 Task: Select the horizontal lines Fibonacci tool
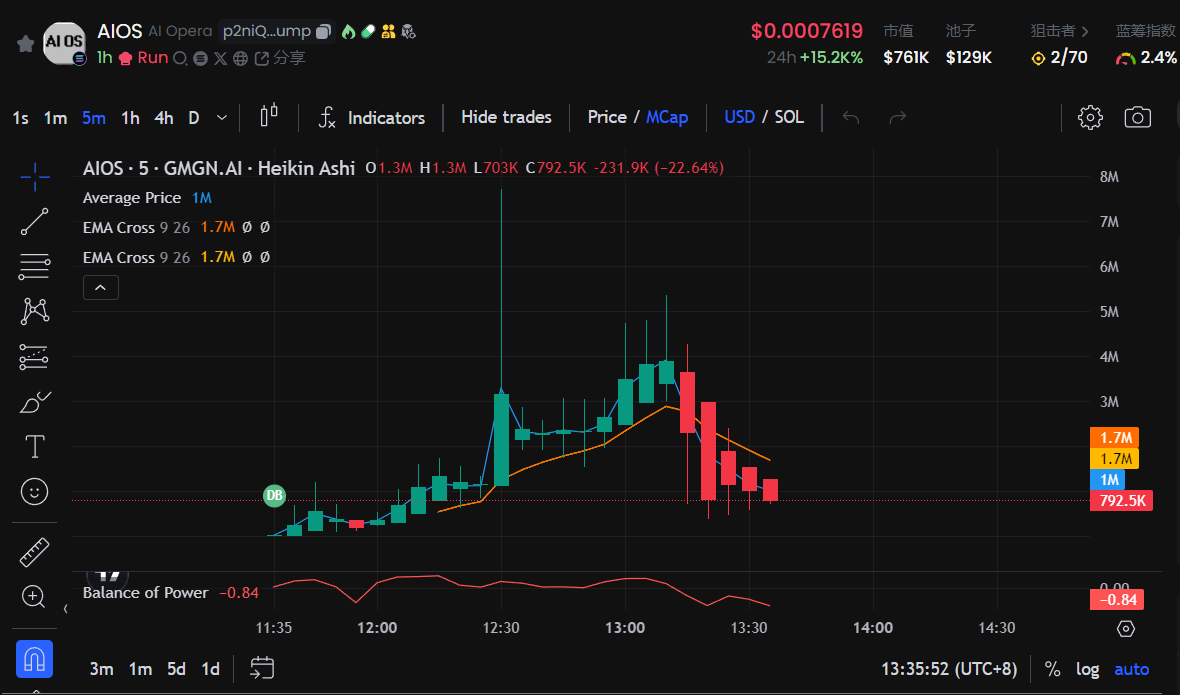pyautogui.click(x=35, y=266)
